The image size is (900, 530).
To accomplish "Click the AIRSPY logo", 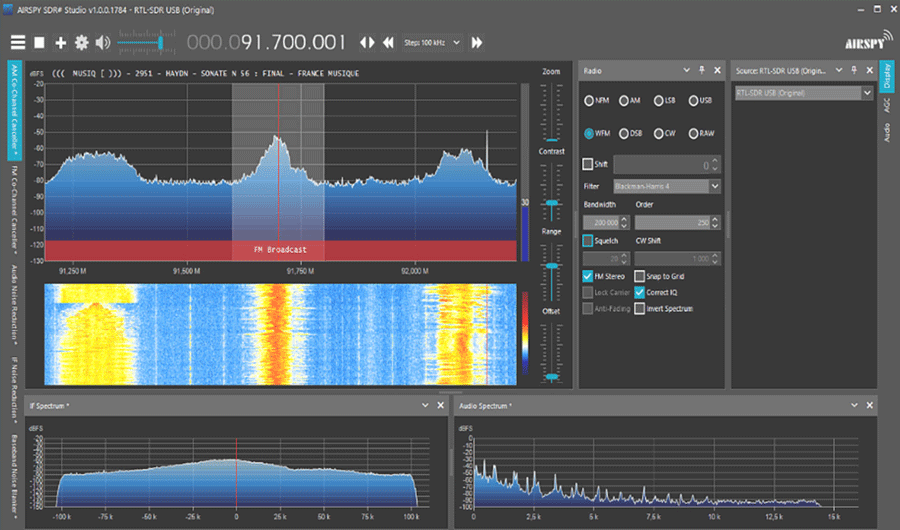I will coord(868,41).
